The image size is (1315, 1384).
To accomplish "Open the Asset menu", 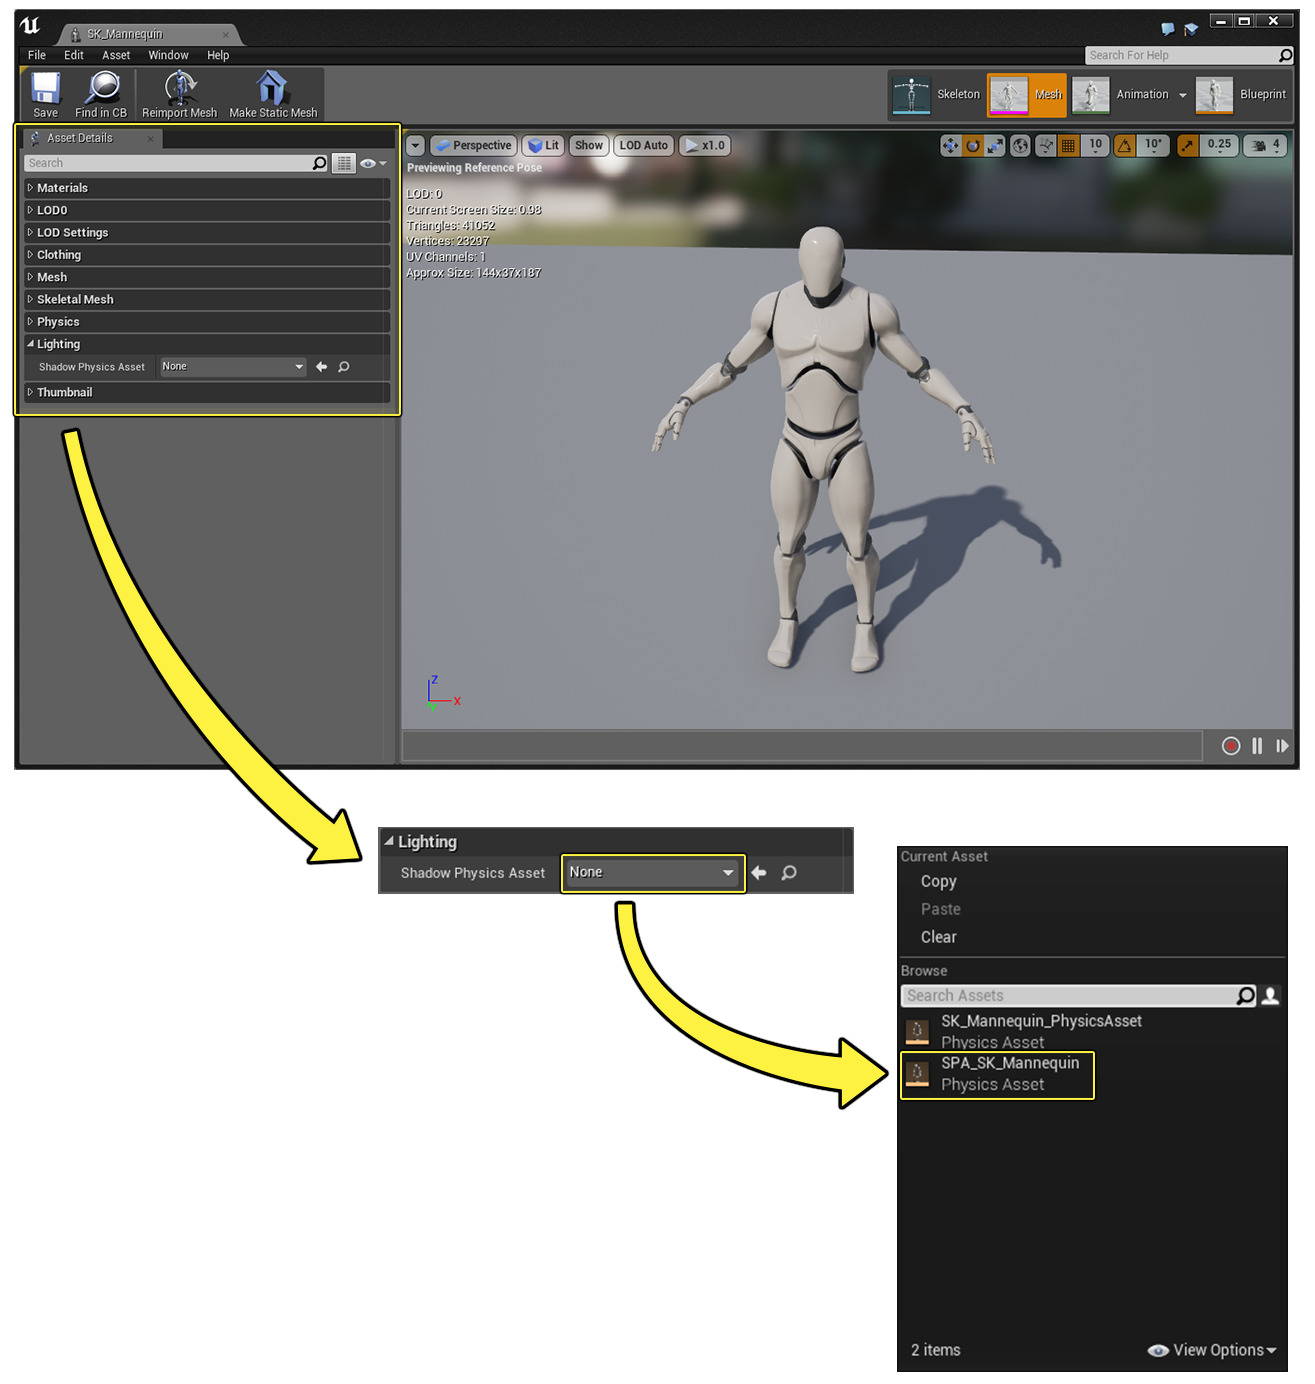I will [115, 55].
